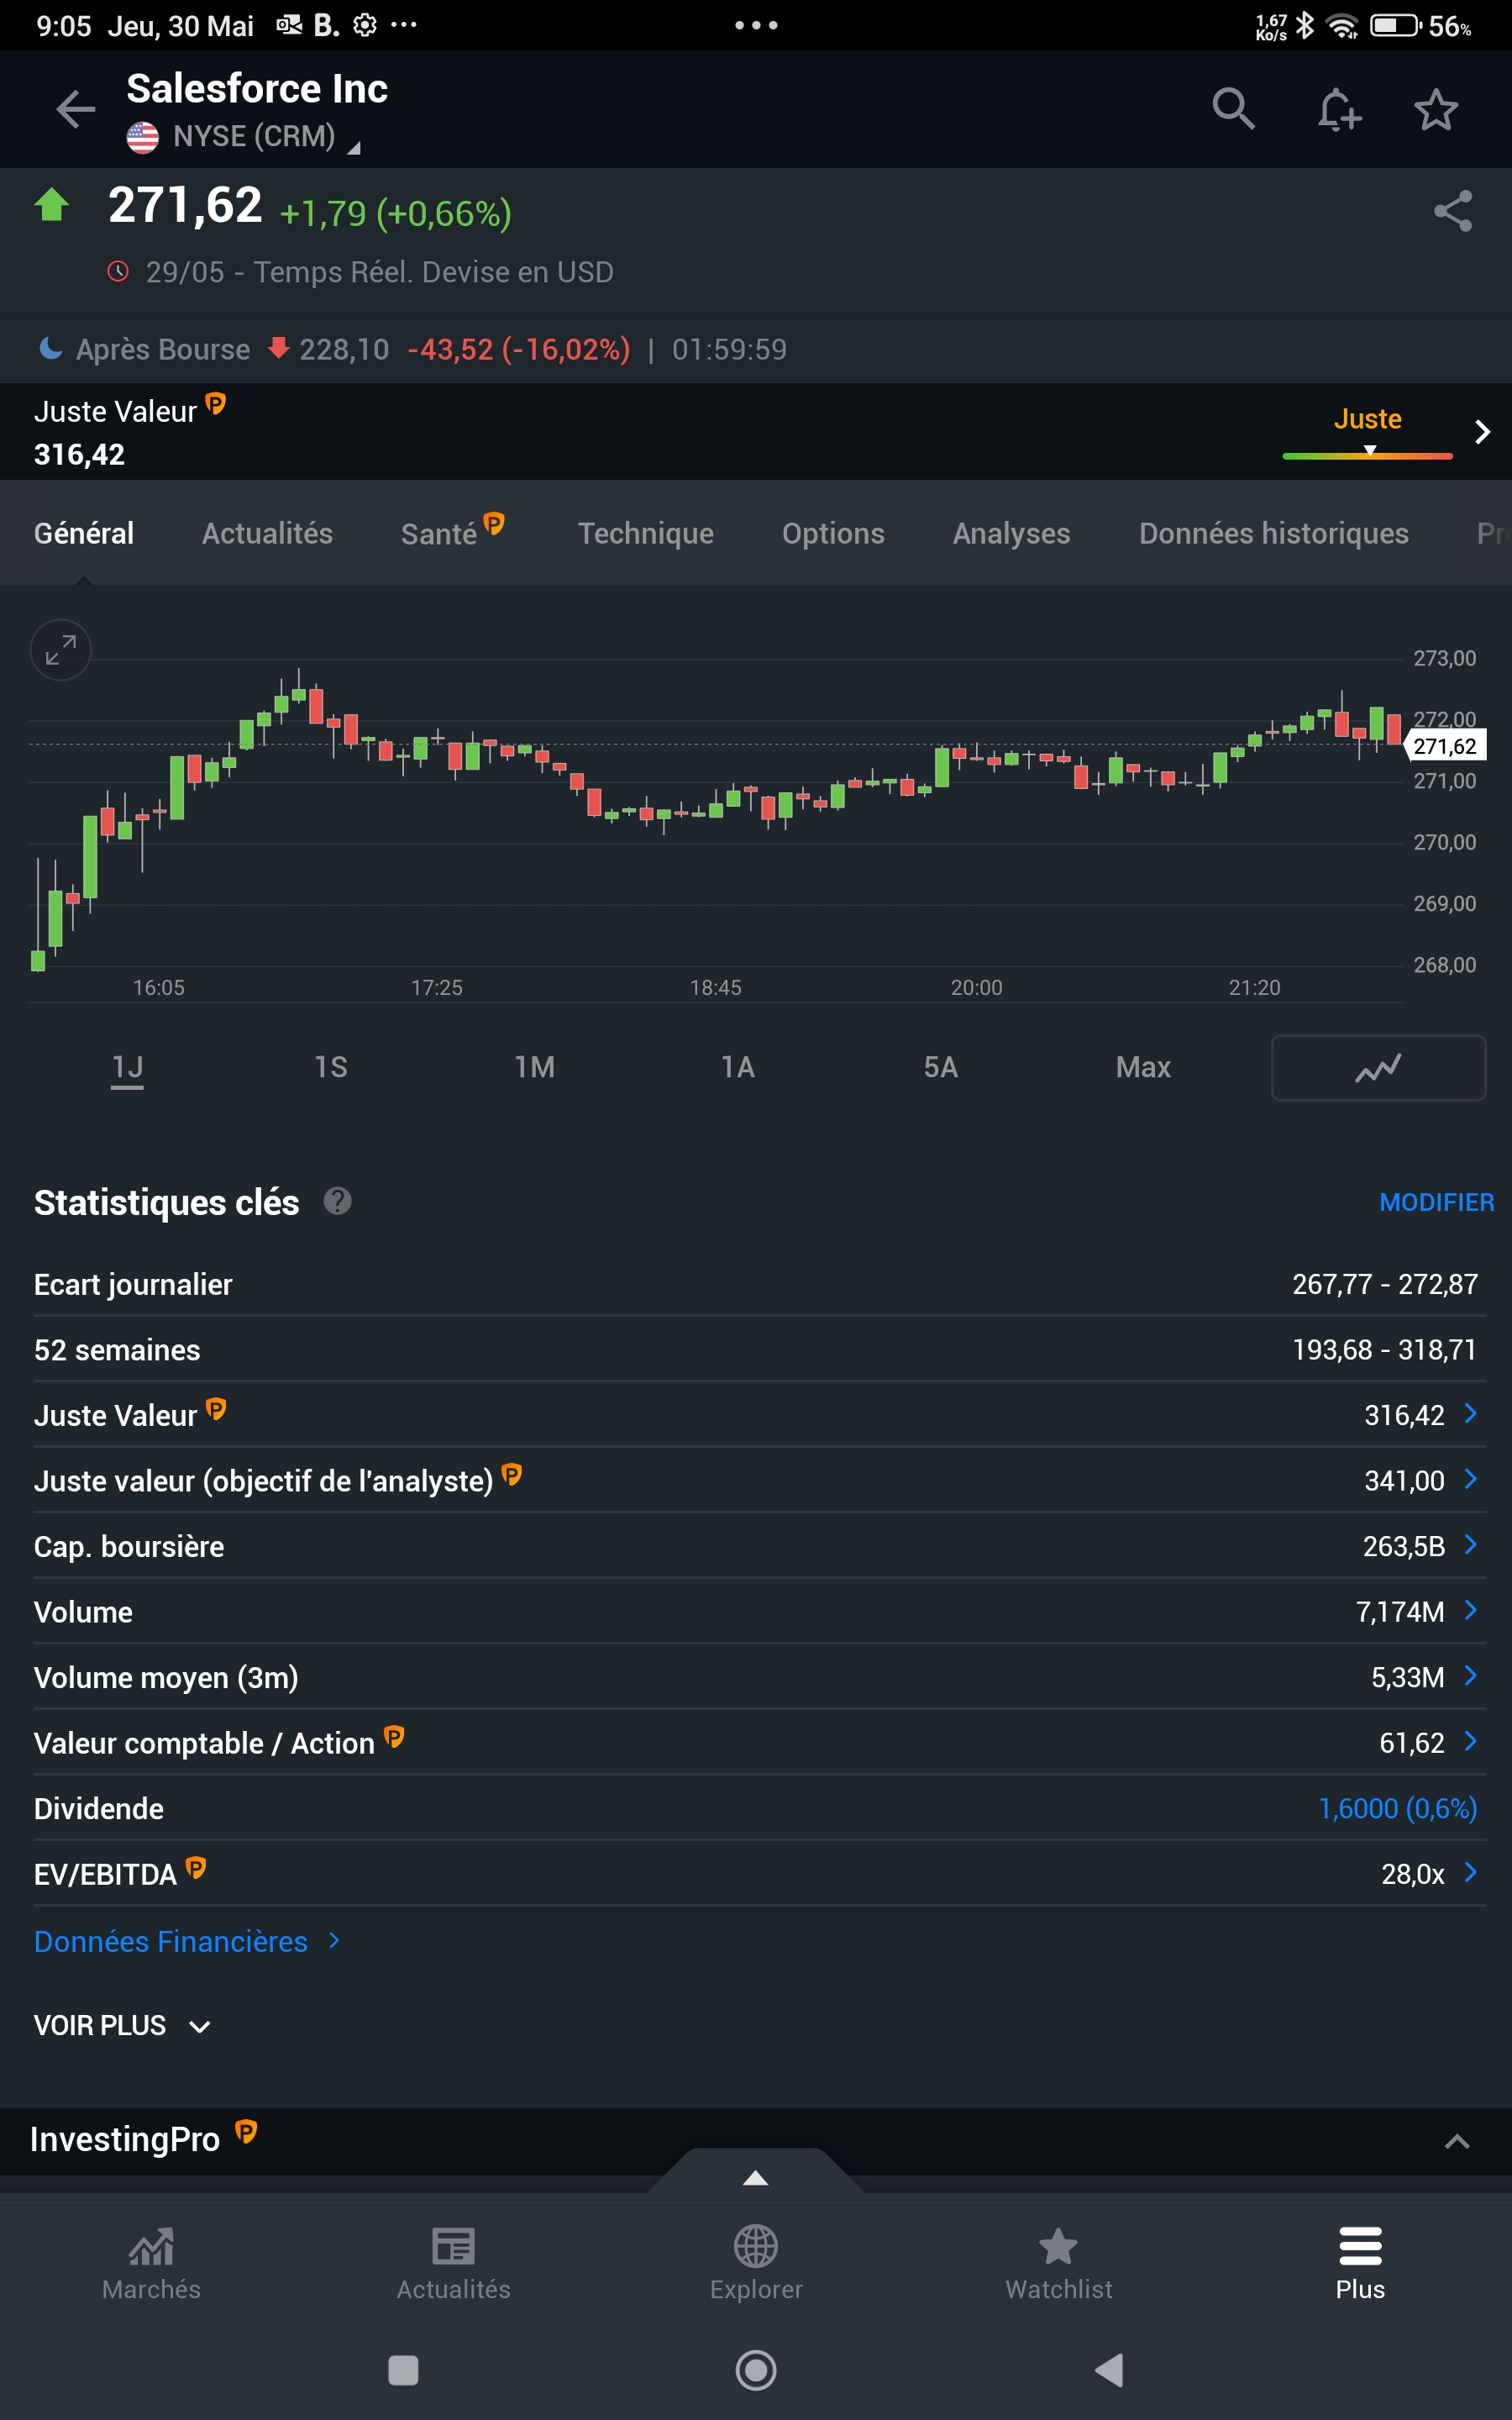Select the Général tab

(x=84, y=533)
